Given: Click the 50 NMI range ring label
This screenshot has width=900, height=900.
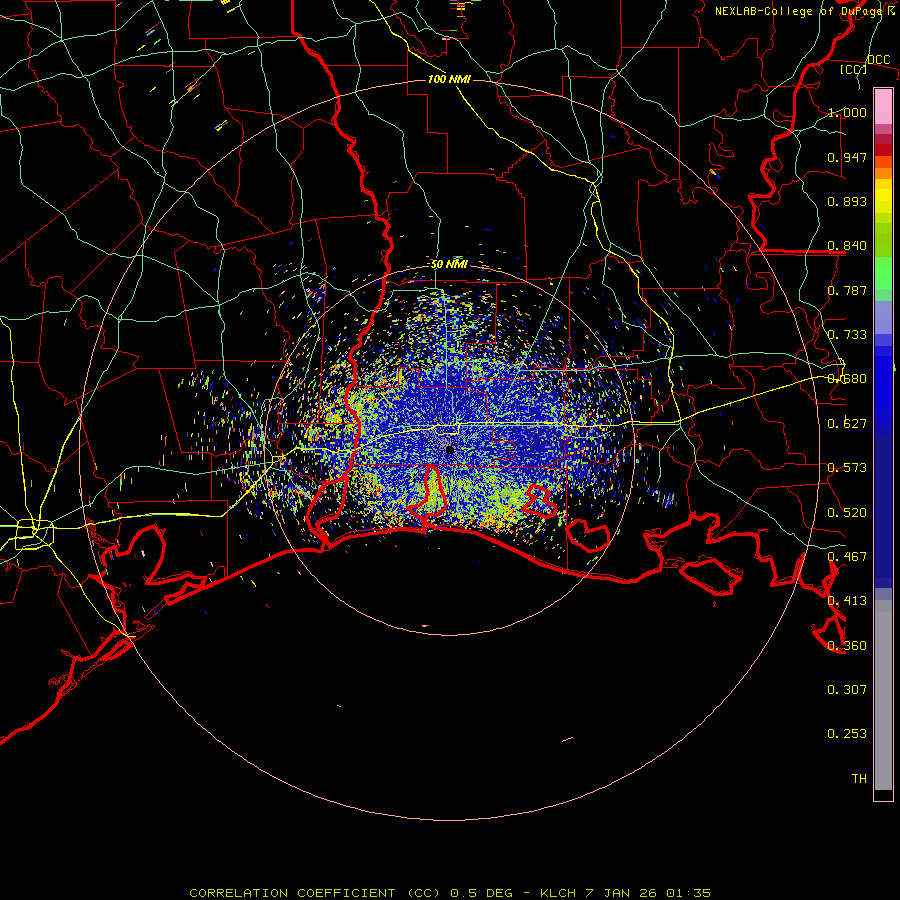Looking at the screenshot, I should 449,265.
